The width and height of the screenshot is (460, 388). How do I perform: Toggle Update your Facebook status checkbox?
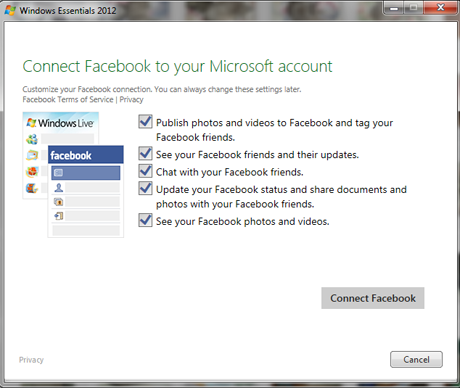(145, 189)
